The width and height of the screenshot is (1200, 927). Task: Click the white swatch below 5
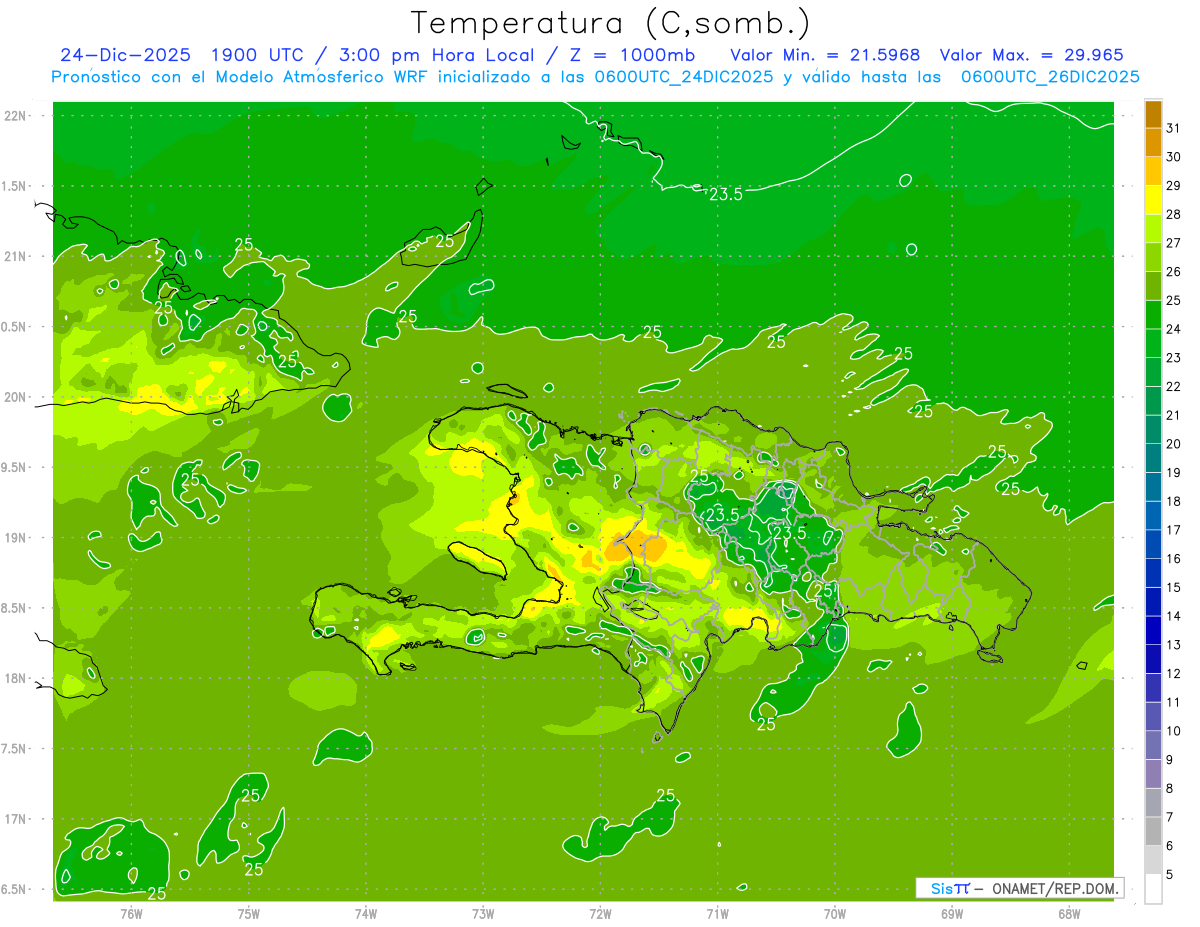tap(1153, 889)
